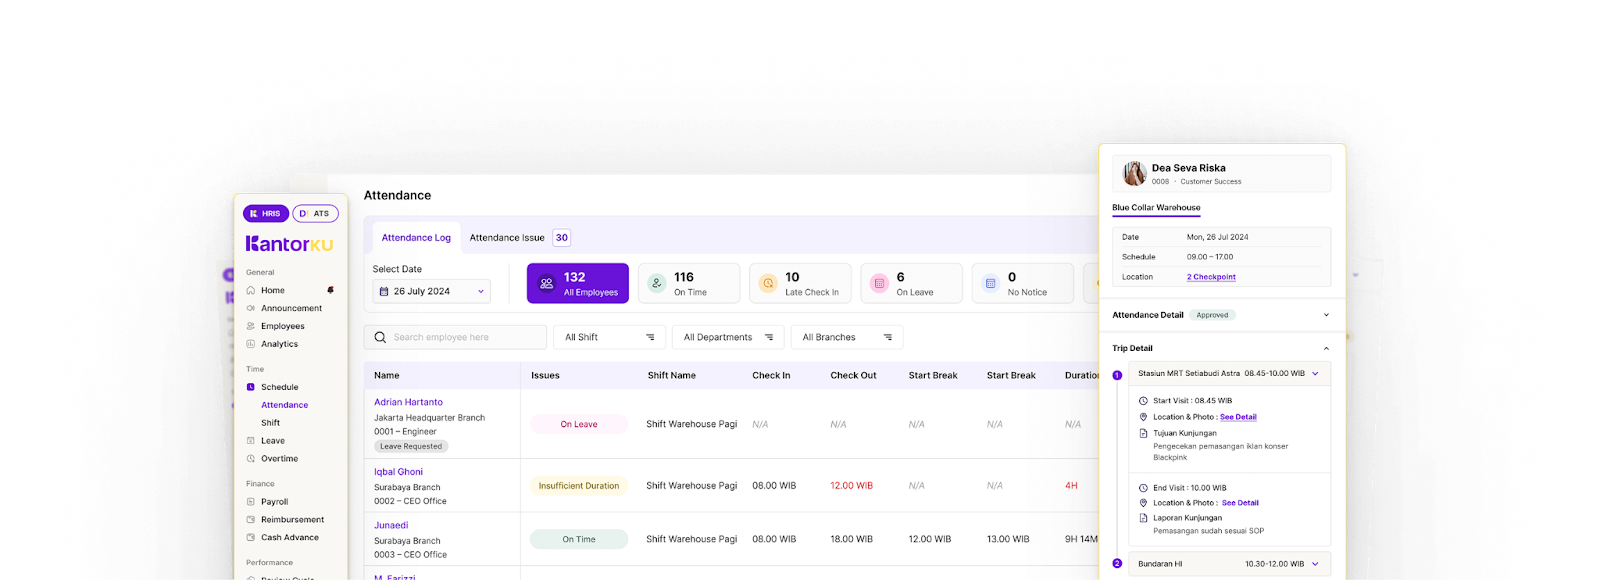
Task: Select the All Employees summary card
Action: pyautogui.click(x=578, y=284)
